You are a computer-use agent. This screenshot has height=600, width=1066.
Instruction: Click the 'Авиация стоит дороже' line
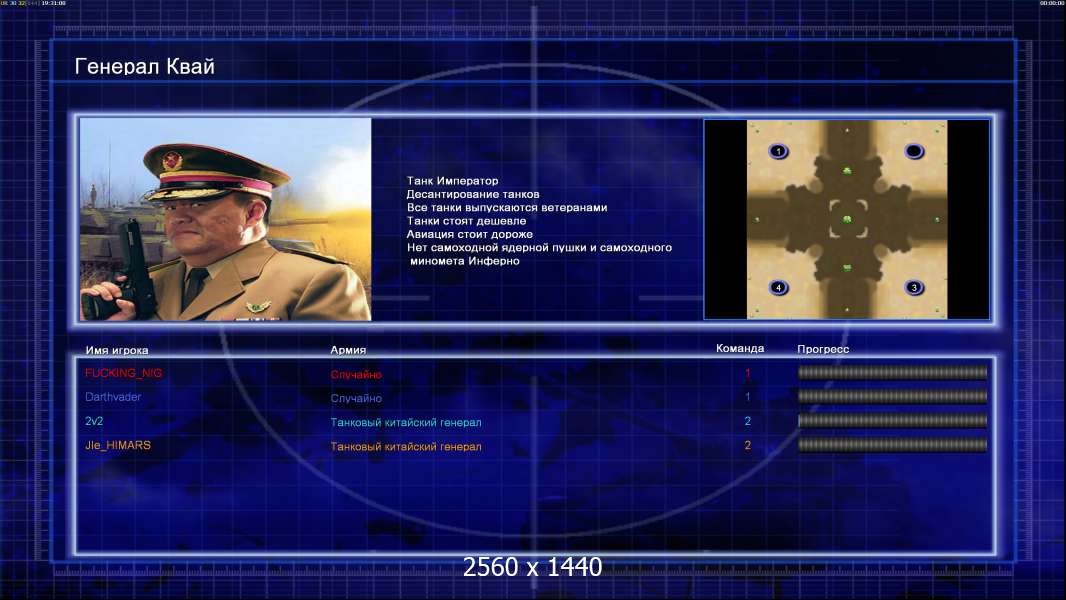point(469,234)
